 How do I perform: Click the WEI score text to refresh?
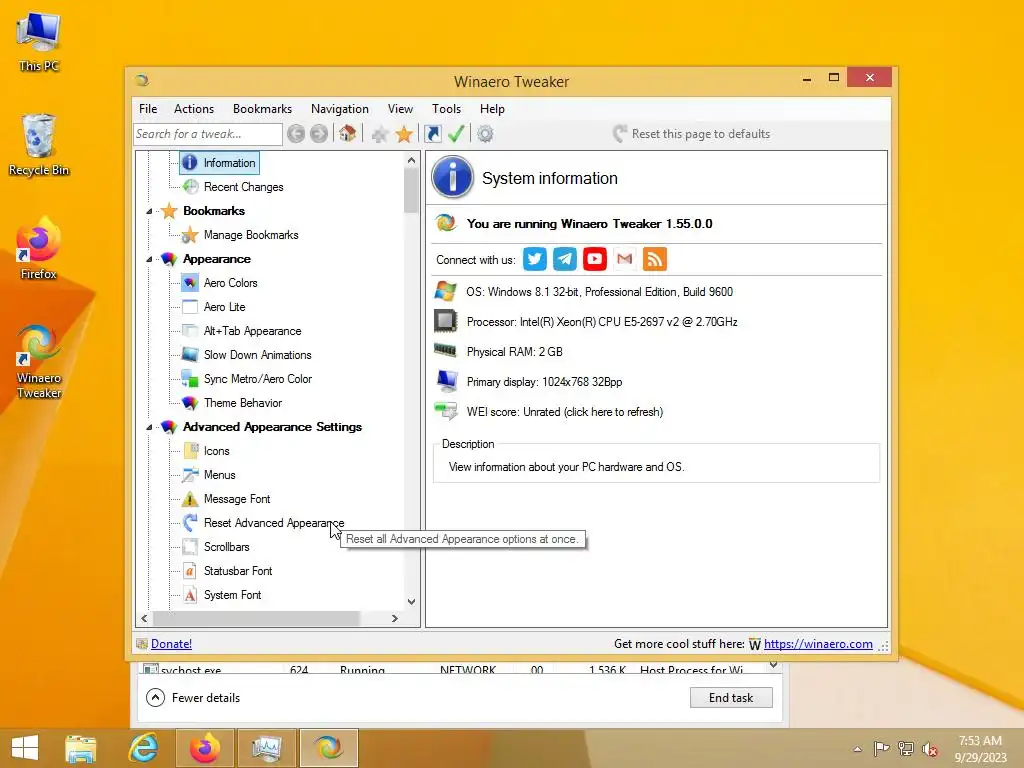click(565, 412)
